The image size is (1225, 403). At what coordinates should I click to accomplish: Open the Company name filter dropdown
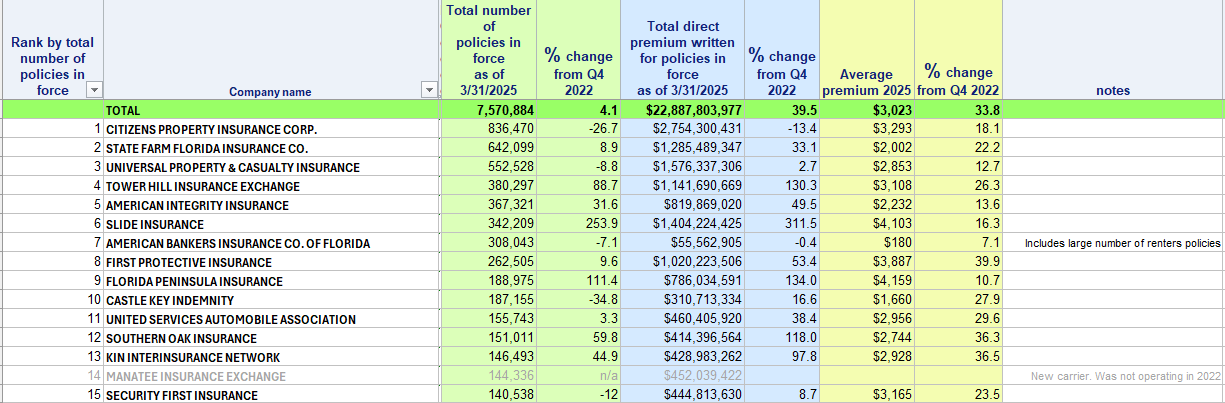430,90
